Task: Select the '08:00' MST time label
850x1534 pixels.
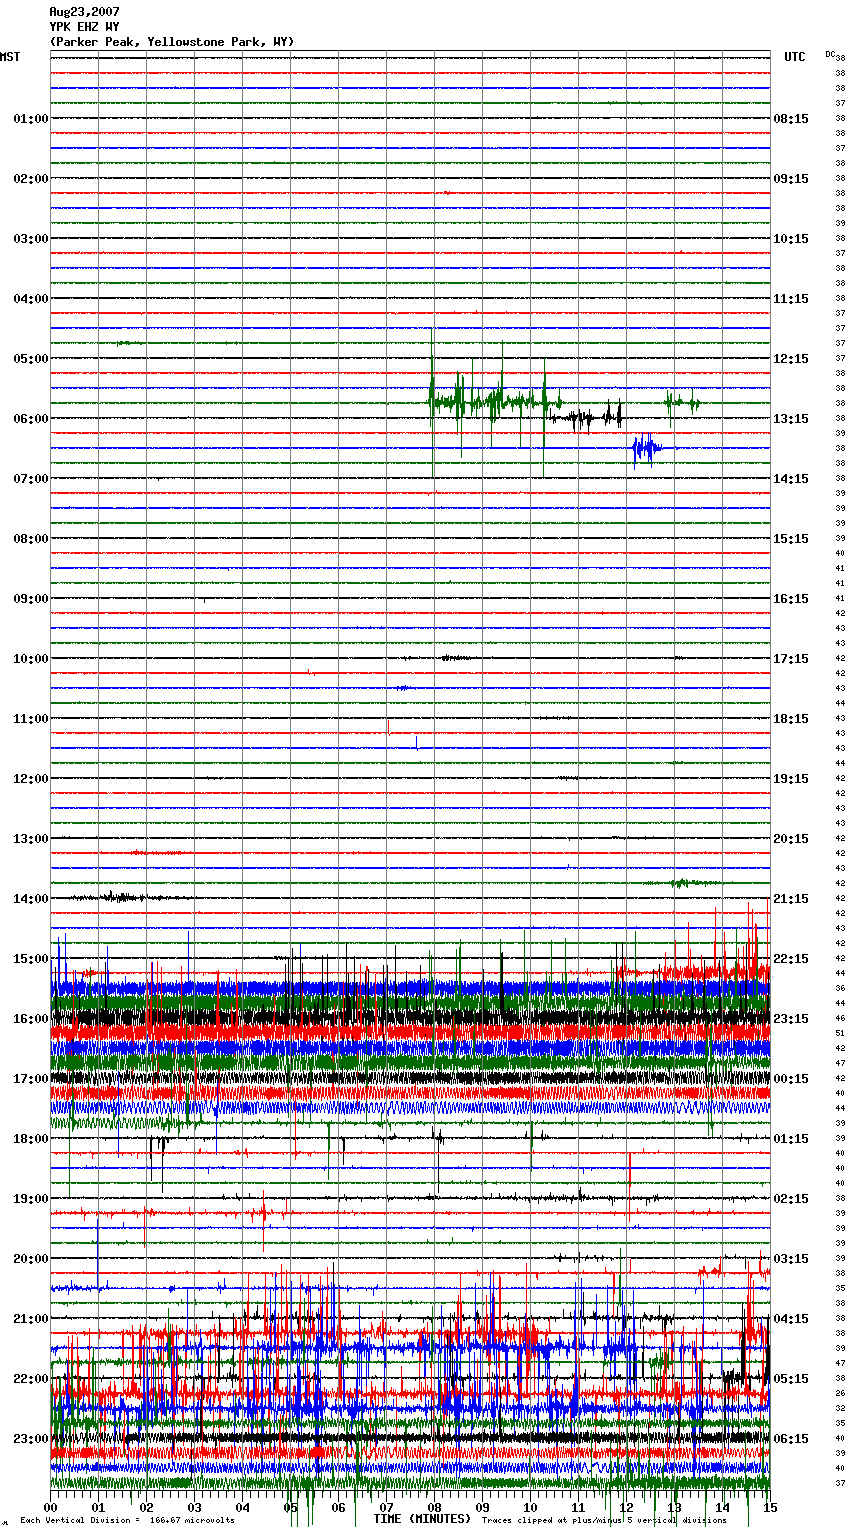Action: [x=31, y=539]
